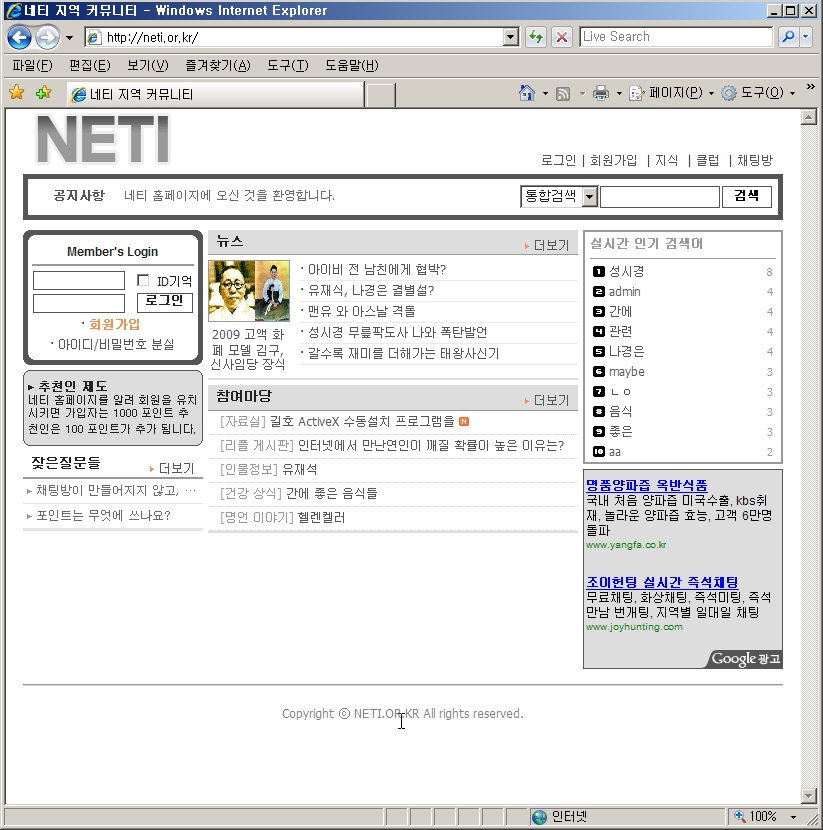This screenshot has width=823, height=830.
Task: Click the NETI site logo
Action: click(103, 139)
